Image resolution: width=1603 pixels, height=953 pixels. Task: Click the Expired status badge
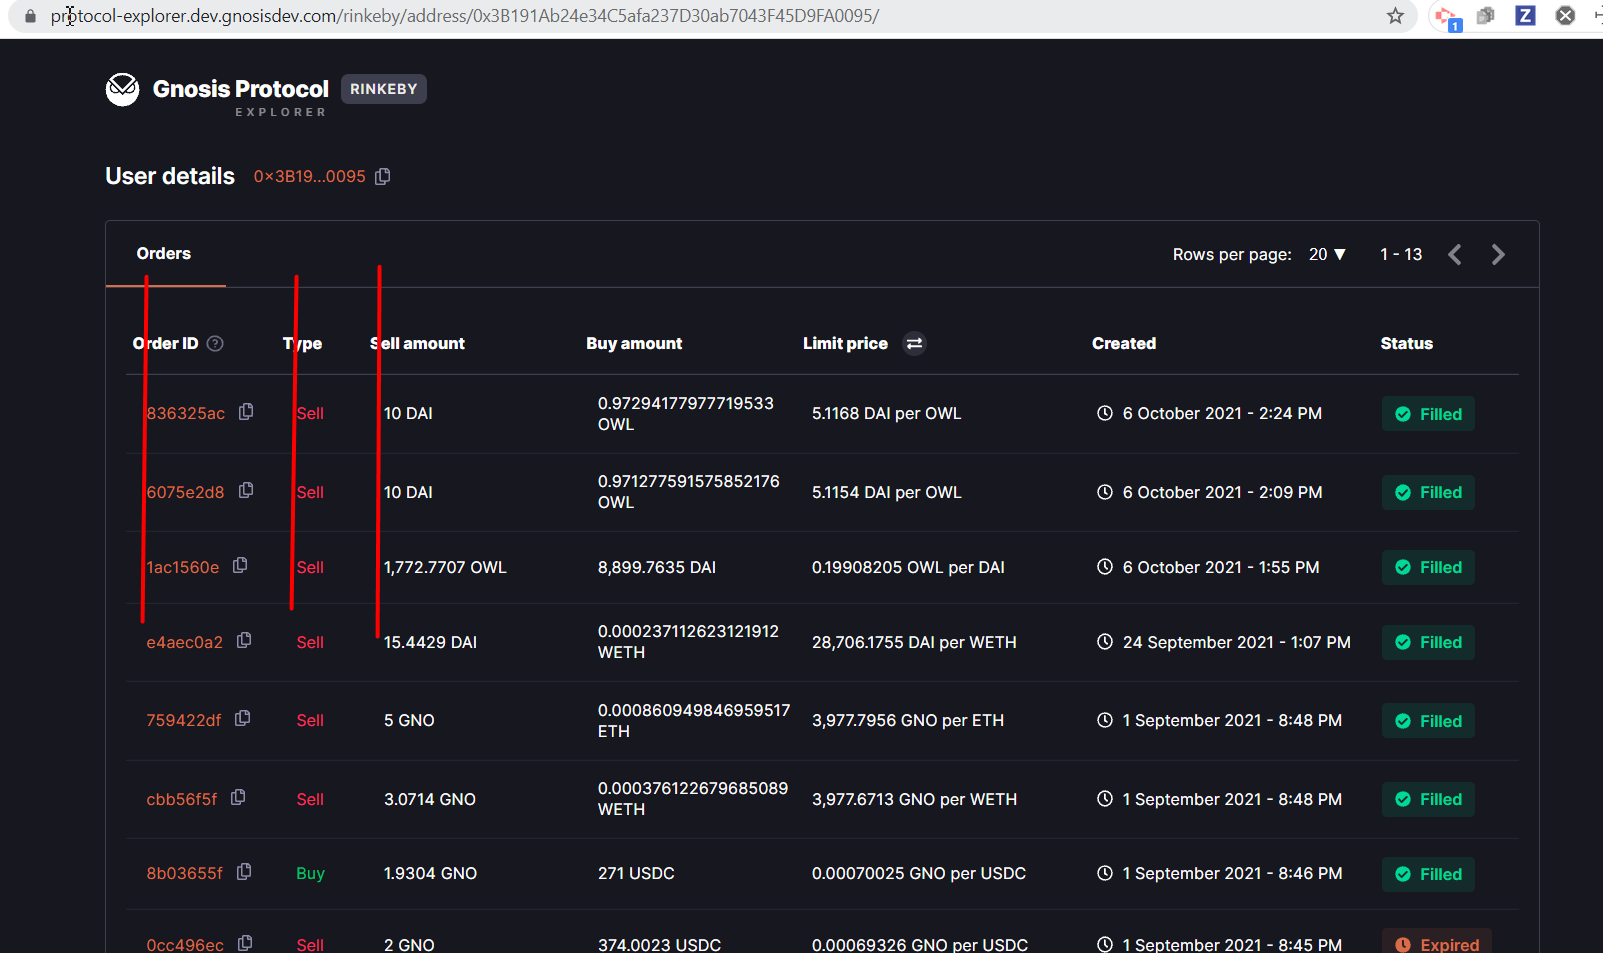point(1437,942)
